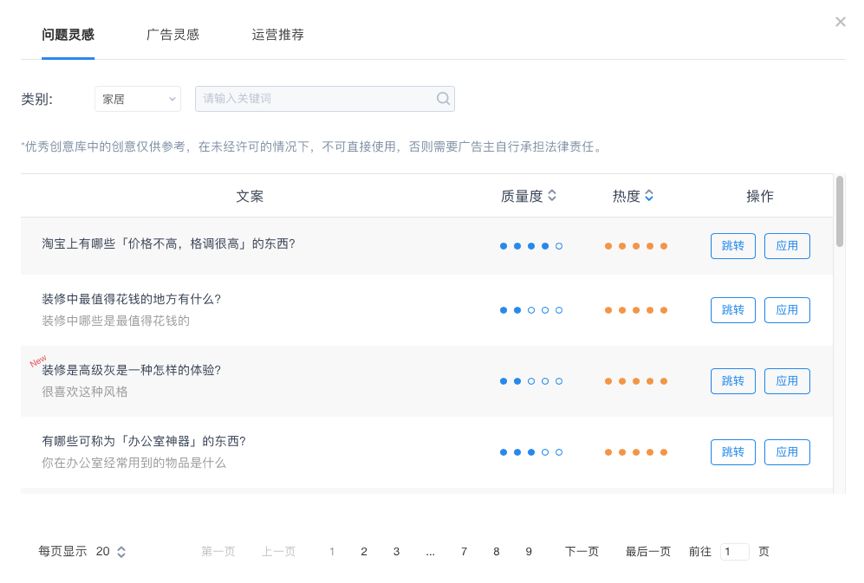
Task: Switch to the 广告灵感 tab
Action: (172, 35)
